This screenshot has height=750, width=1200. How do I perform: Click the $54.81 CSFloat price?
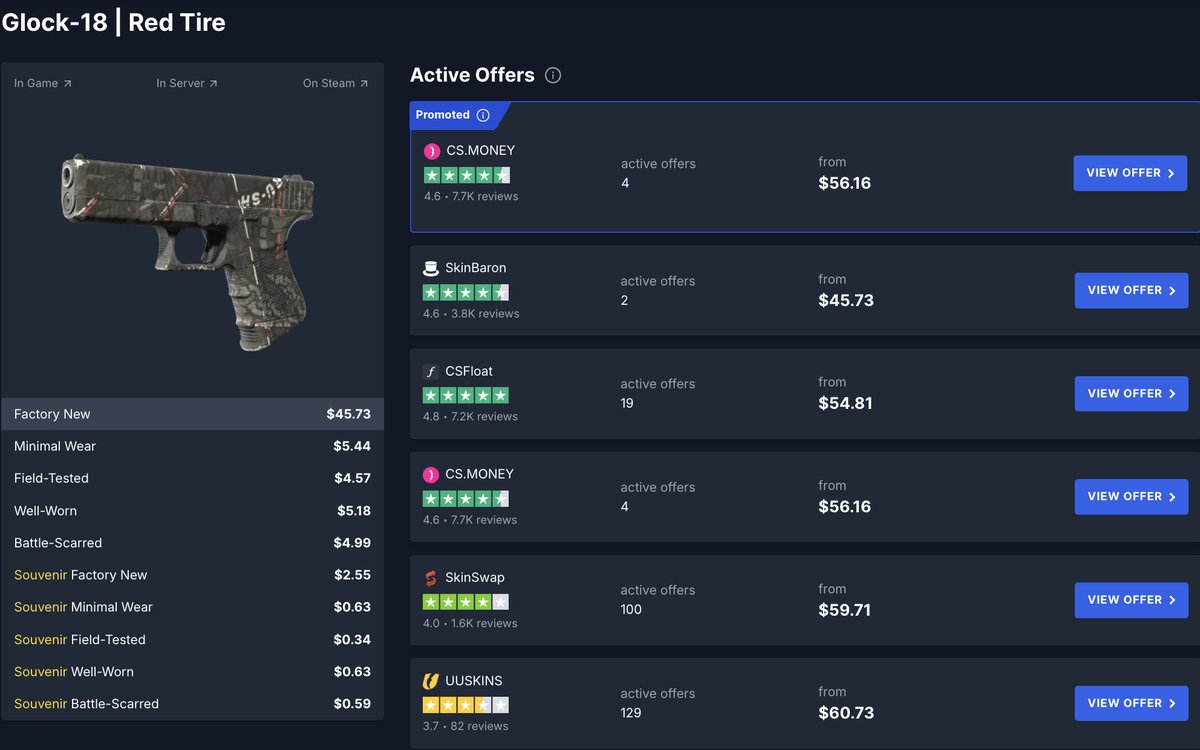point(845,404)
